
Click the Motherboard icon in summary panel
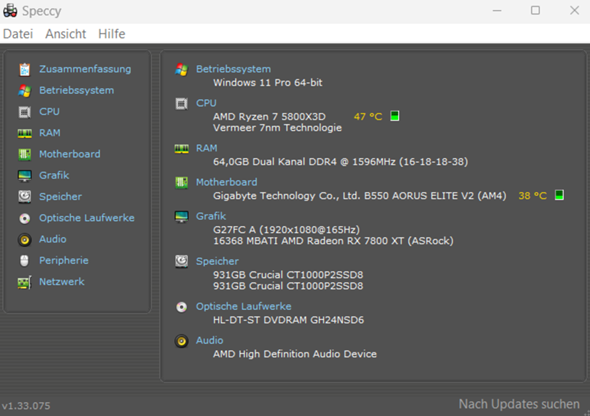tap(181, 183)
